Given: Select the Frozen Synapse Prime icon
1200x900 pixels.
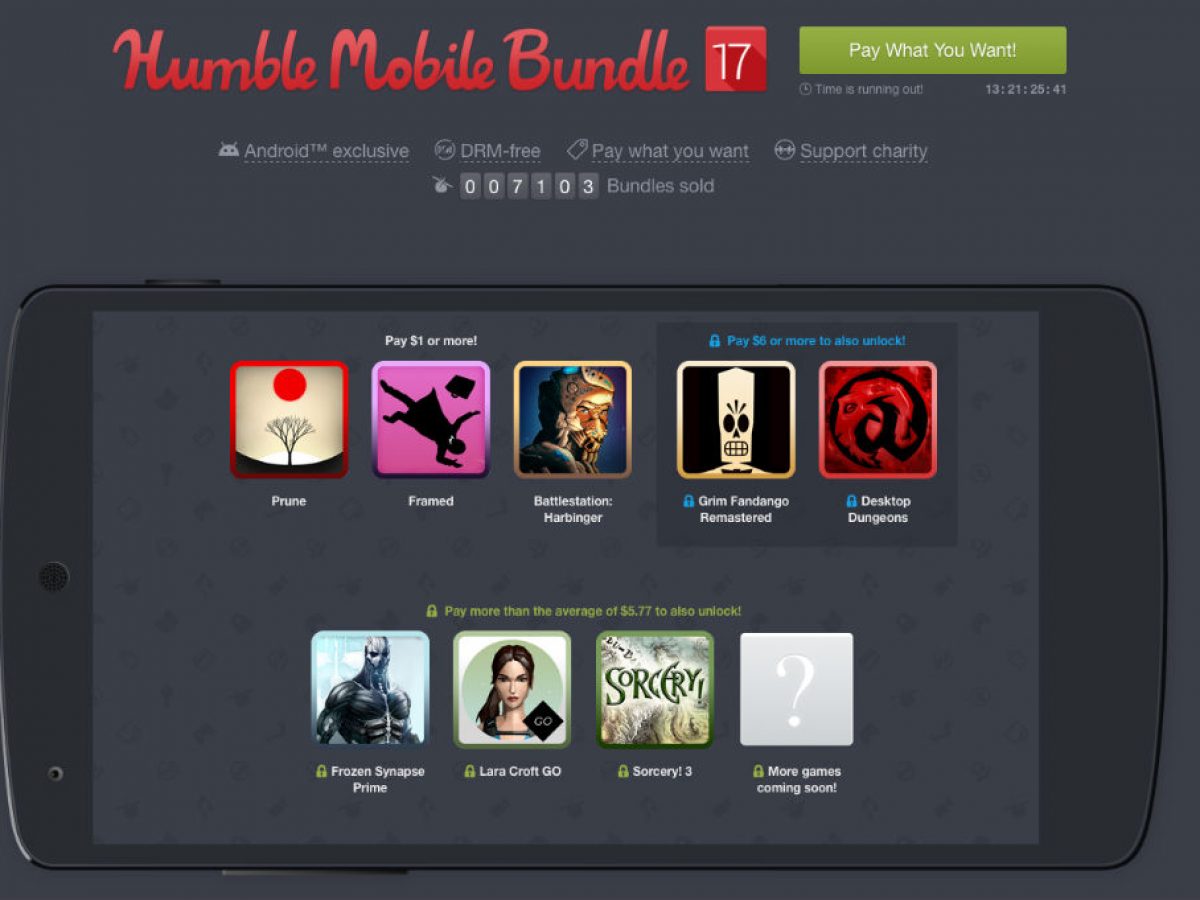Looking at the screenshot, I should point(370,689).
